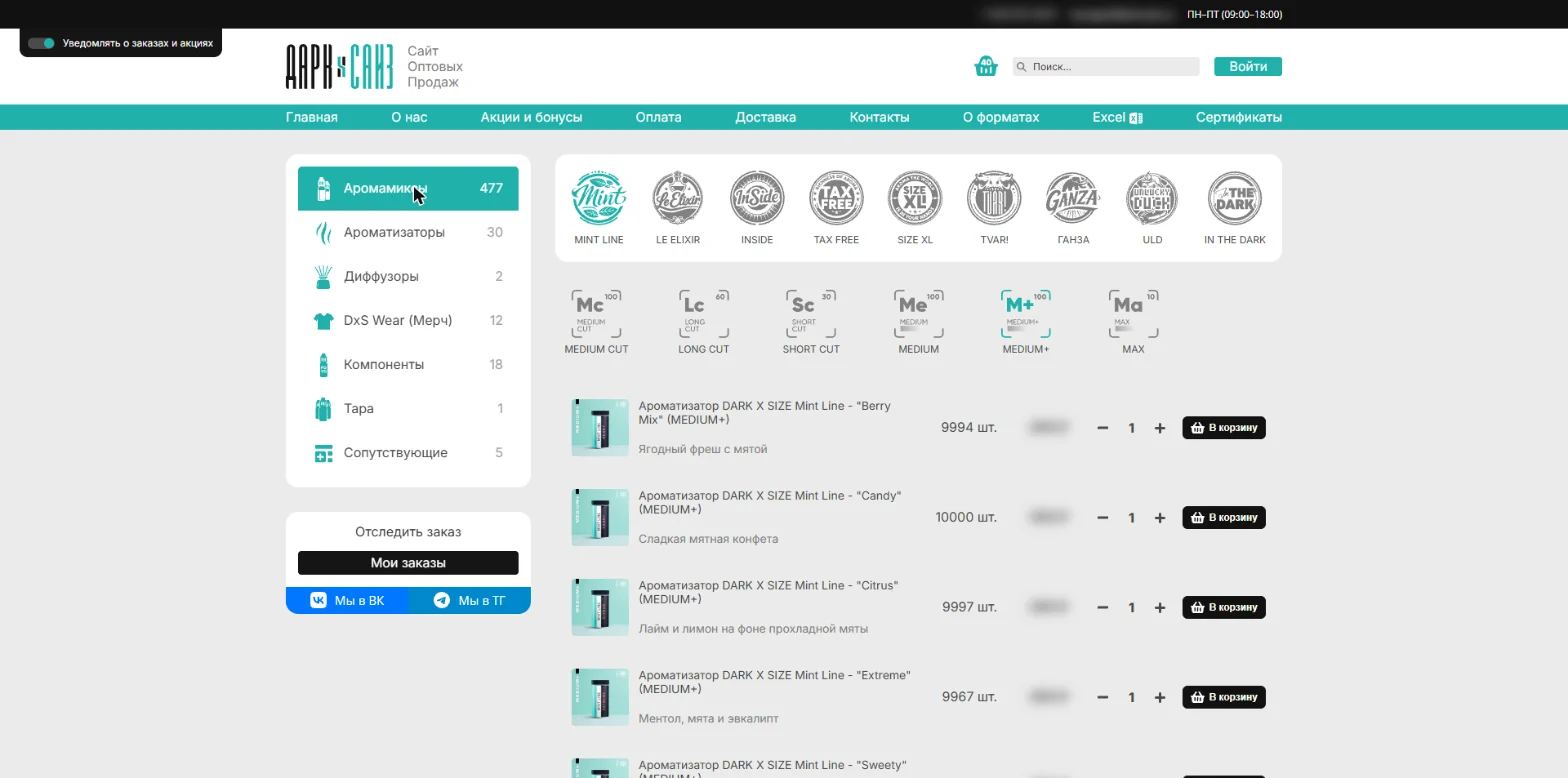Open the Сертификаты menu item
The image size is (1568, 778).
(x=1239, y=117)
